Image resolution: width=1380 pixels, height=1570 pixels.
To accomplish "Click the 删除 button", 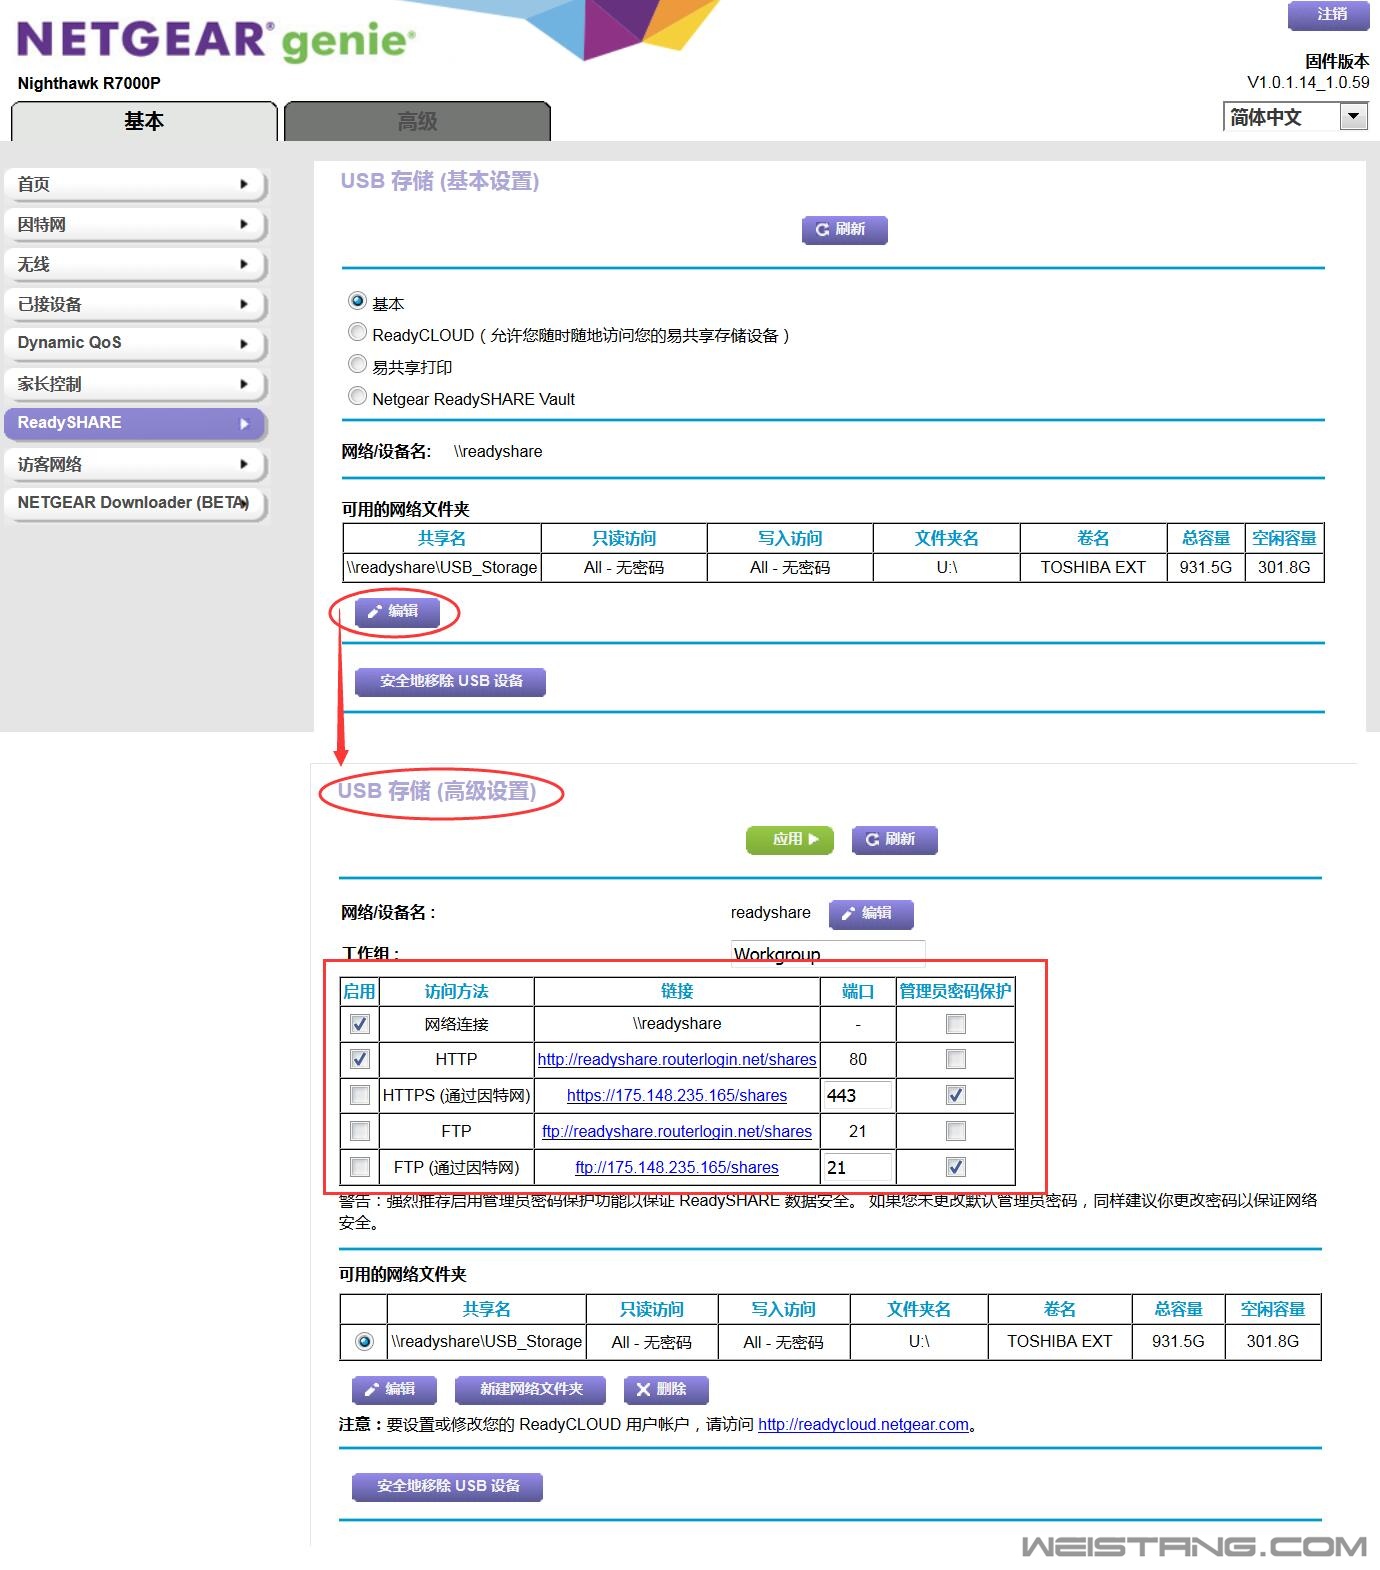I will [666, 1389].
